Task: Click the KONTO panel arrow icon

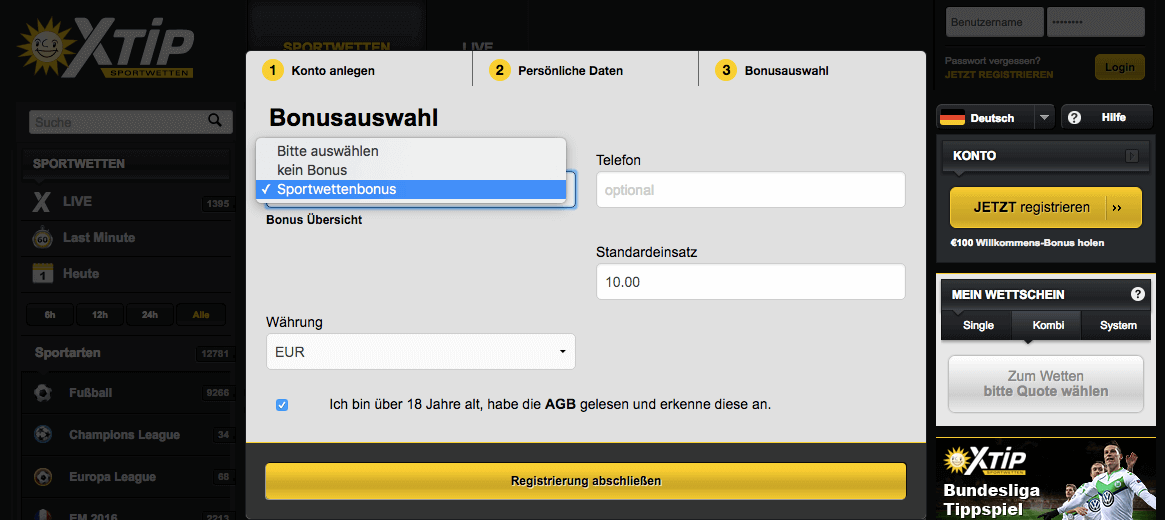Action: click(x=1132, y=156)
